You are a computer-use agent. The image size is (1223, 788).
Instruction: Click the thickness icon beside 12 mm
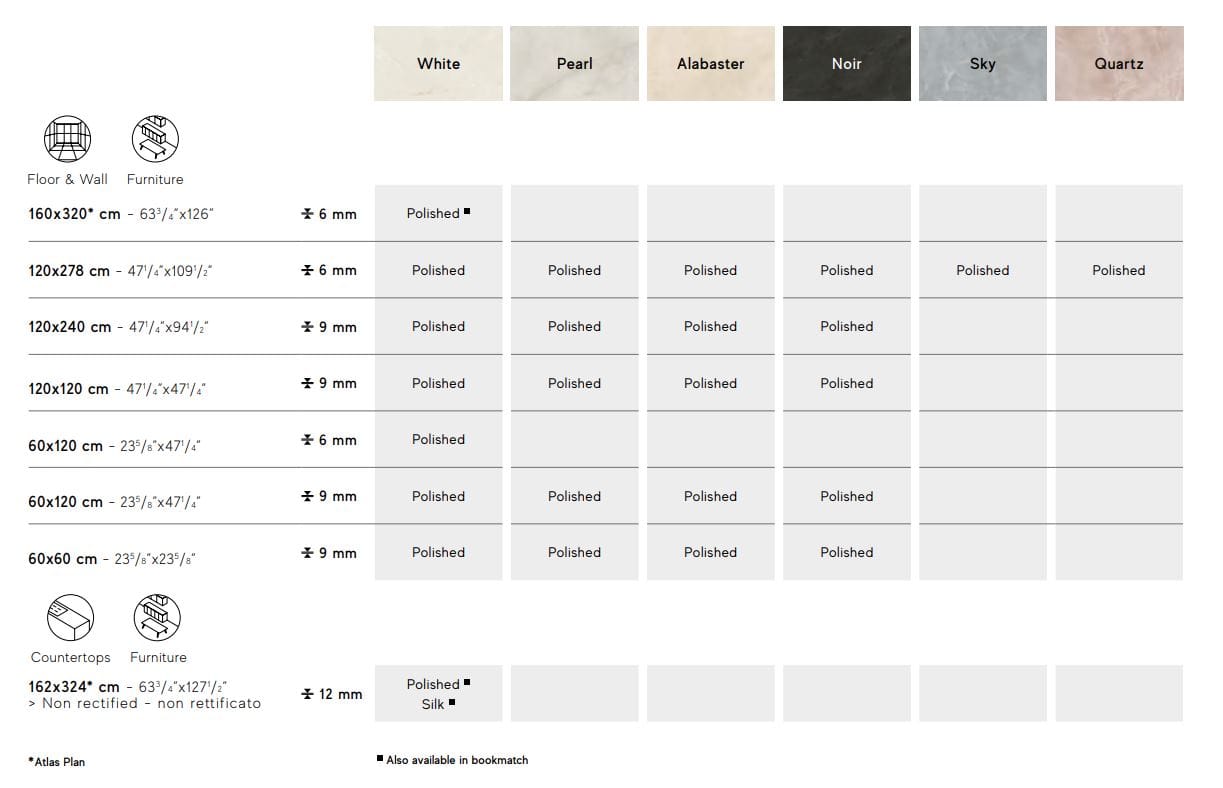point(307,694)
